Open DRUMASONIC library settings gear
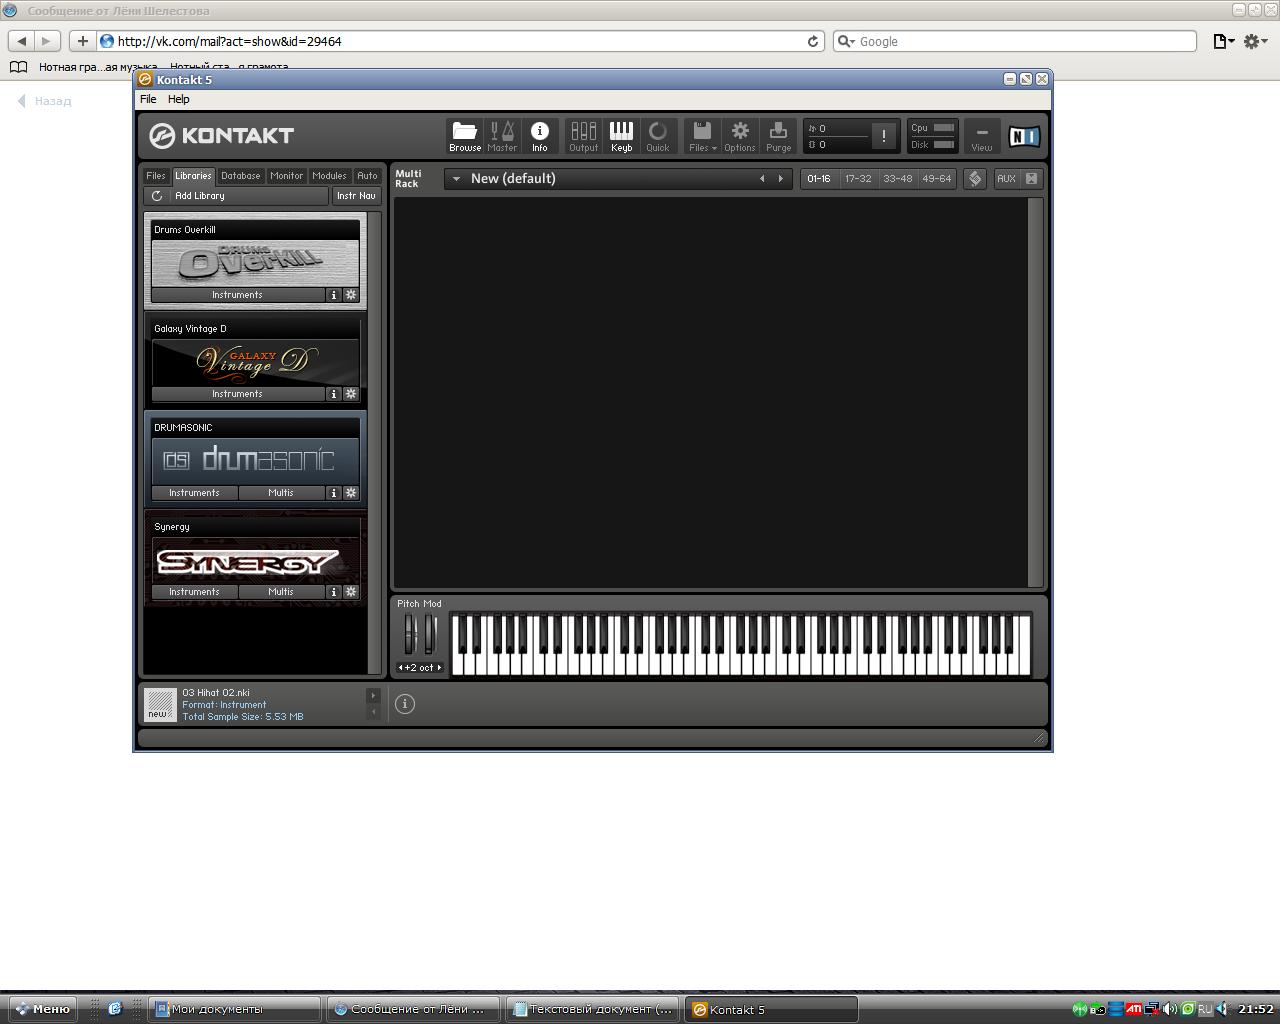Viewport: 1280px width, 1024px height. (x=351, y=493)
